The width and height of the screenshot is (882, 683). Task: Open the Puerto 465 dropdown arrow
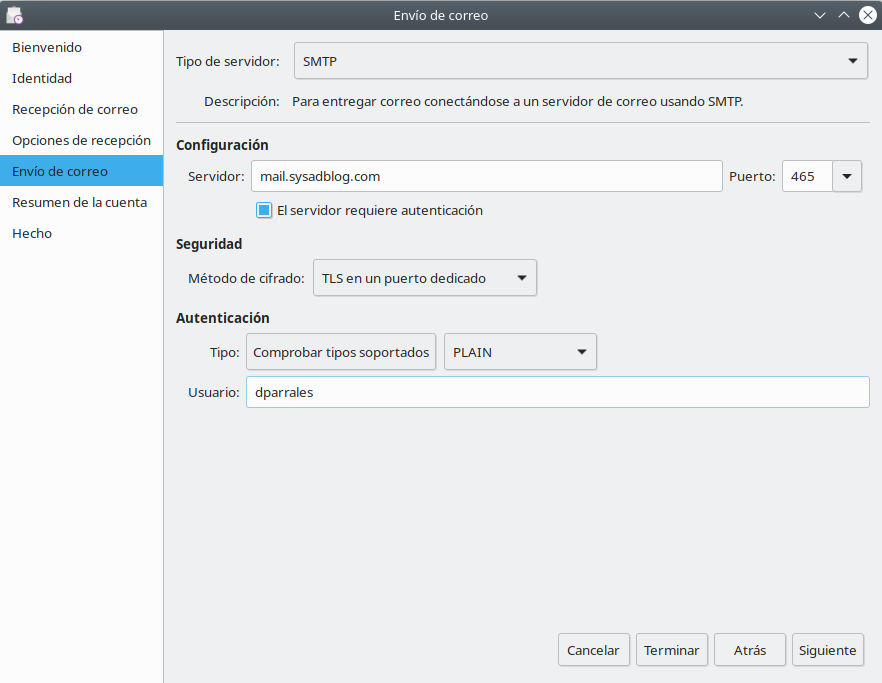847,176
